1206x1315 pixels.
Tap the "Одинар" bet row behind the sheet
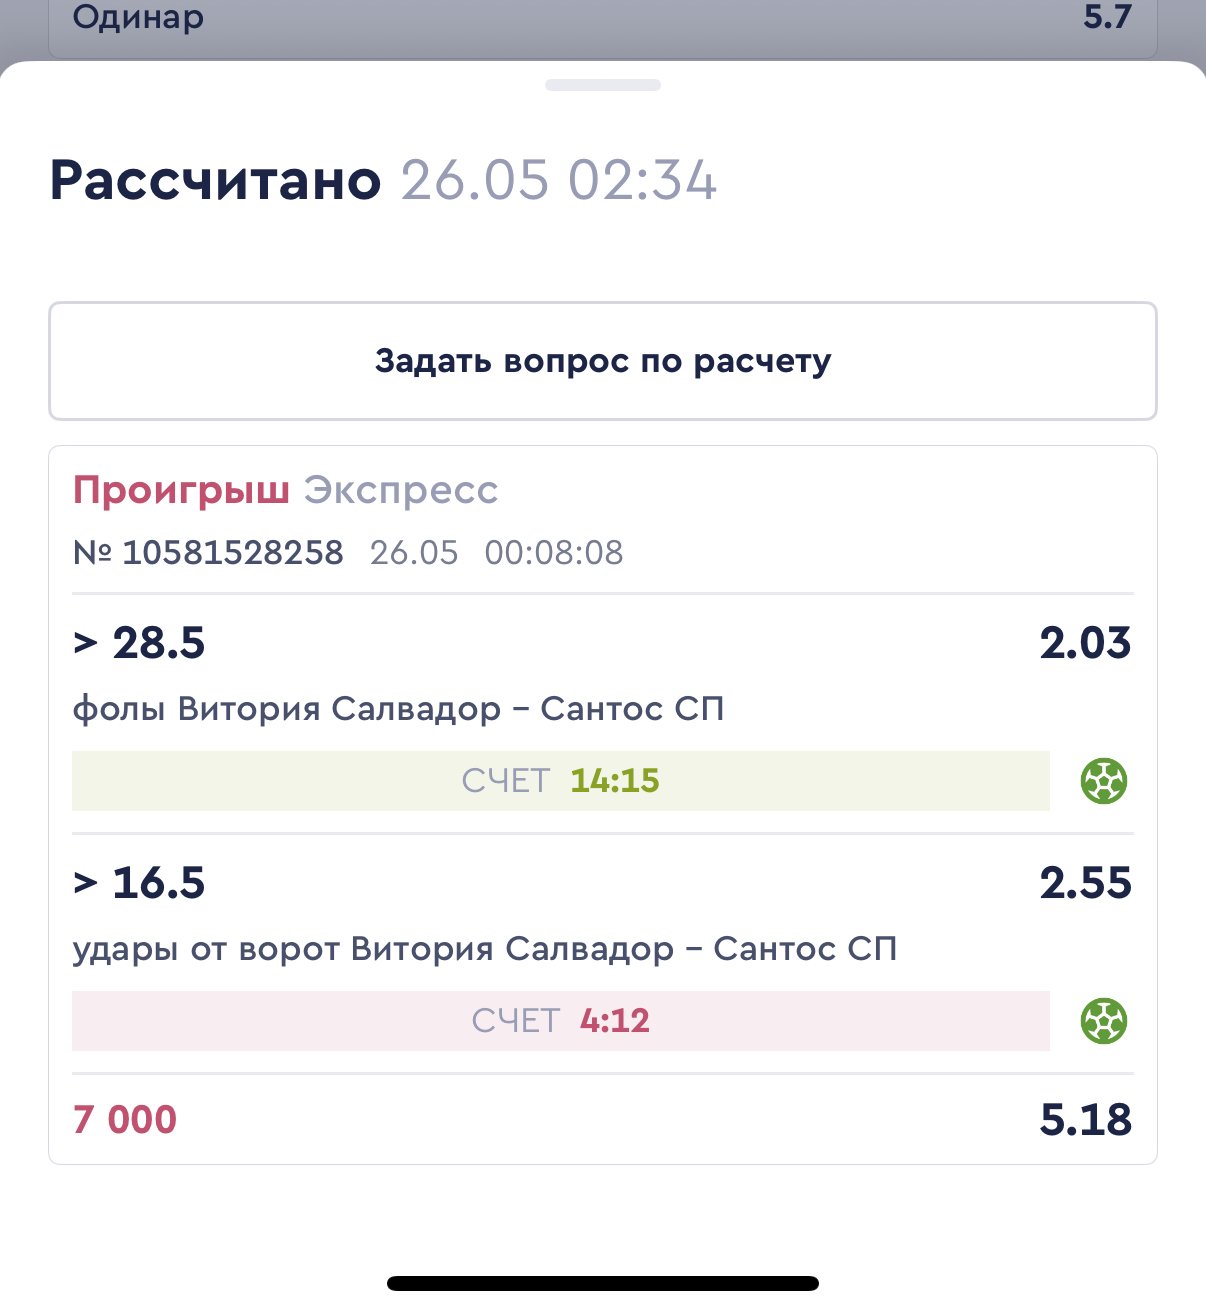(x=139, y=18)
